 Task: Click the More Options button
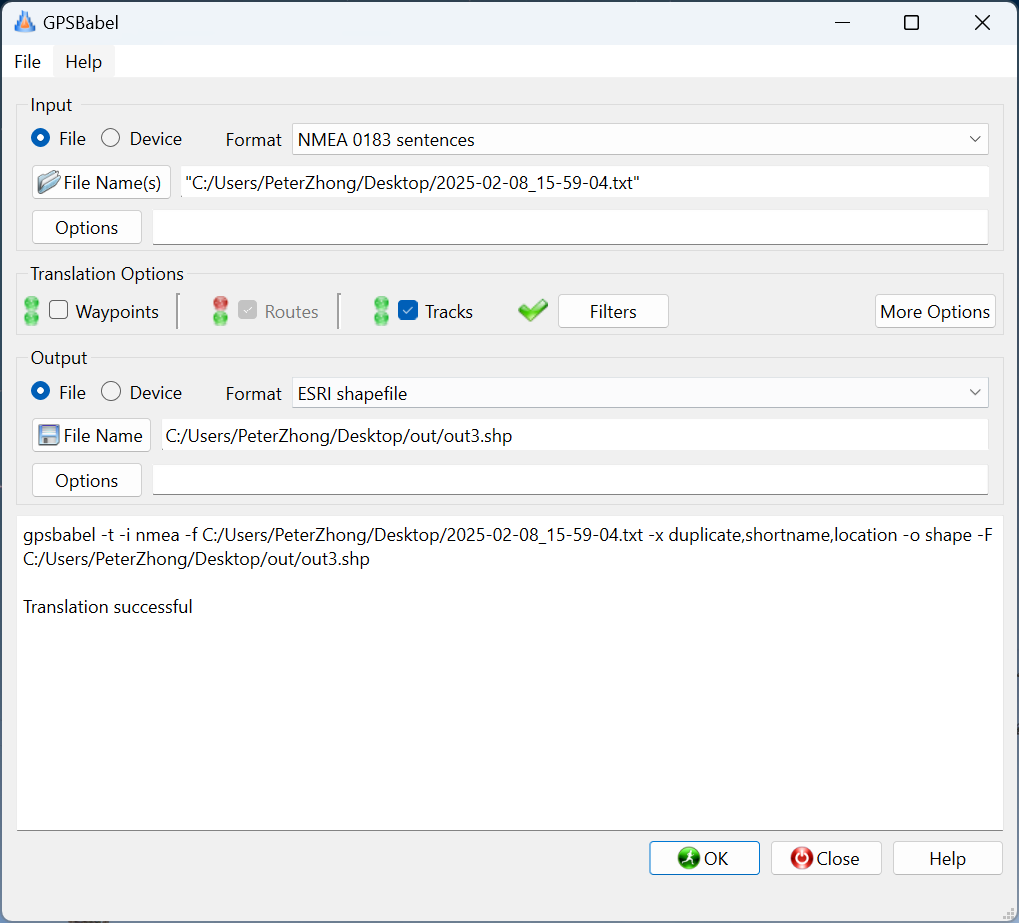tap(935, 311)
